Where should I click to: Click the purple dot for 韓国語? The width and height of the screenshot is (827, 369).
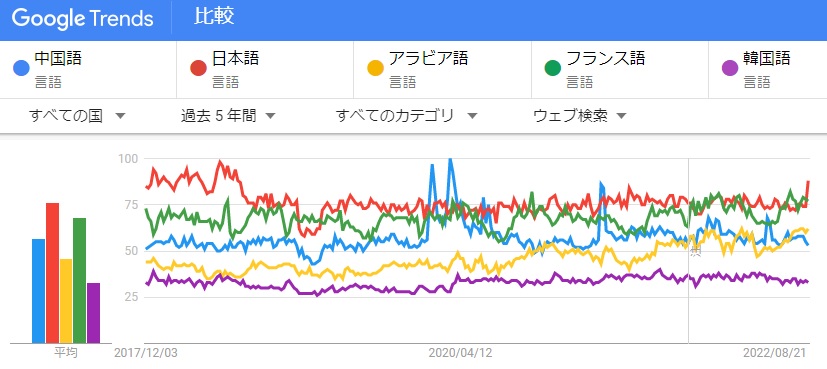729,68
